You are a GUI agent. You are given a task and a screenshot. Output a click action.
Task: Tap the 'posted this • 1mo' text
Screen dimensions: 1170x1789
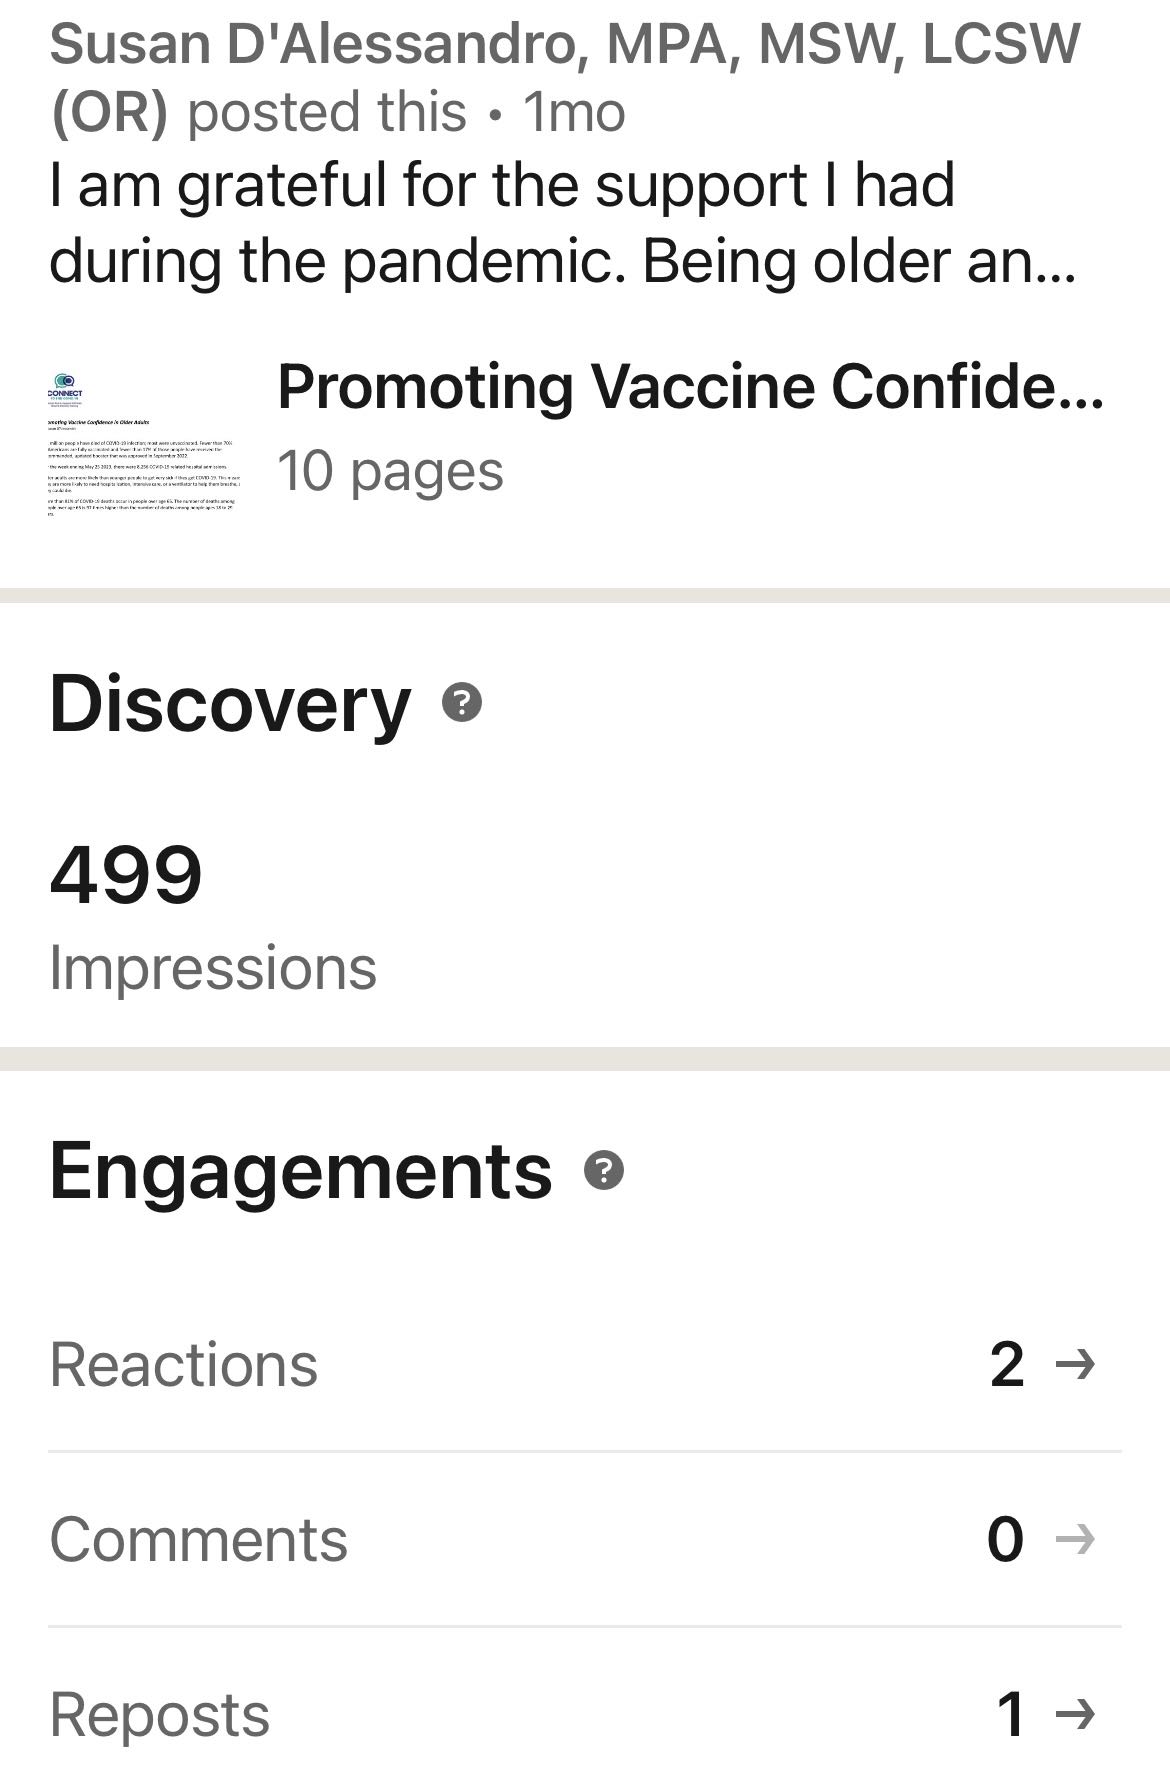click(406, 111)
